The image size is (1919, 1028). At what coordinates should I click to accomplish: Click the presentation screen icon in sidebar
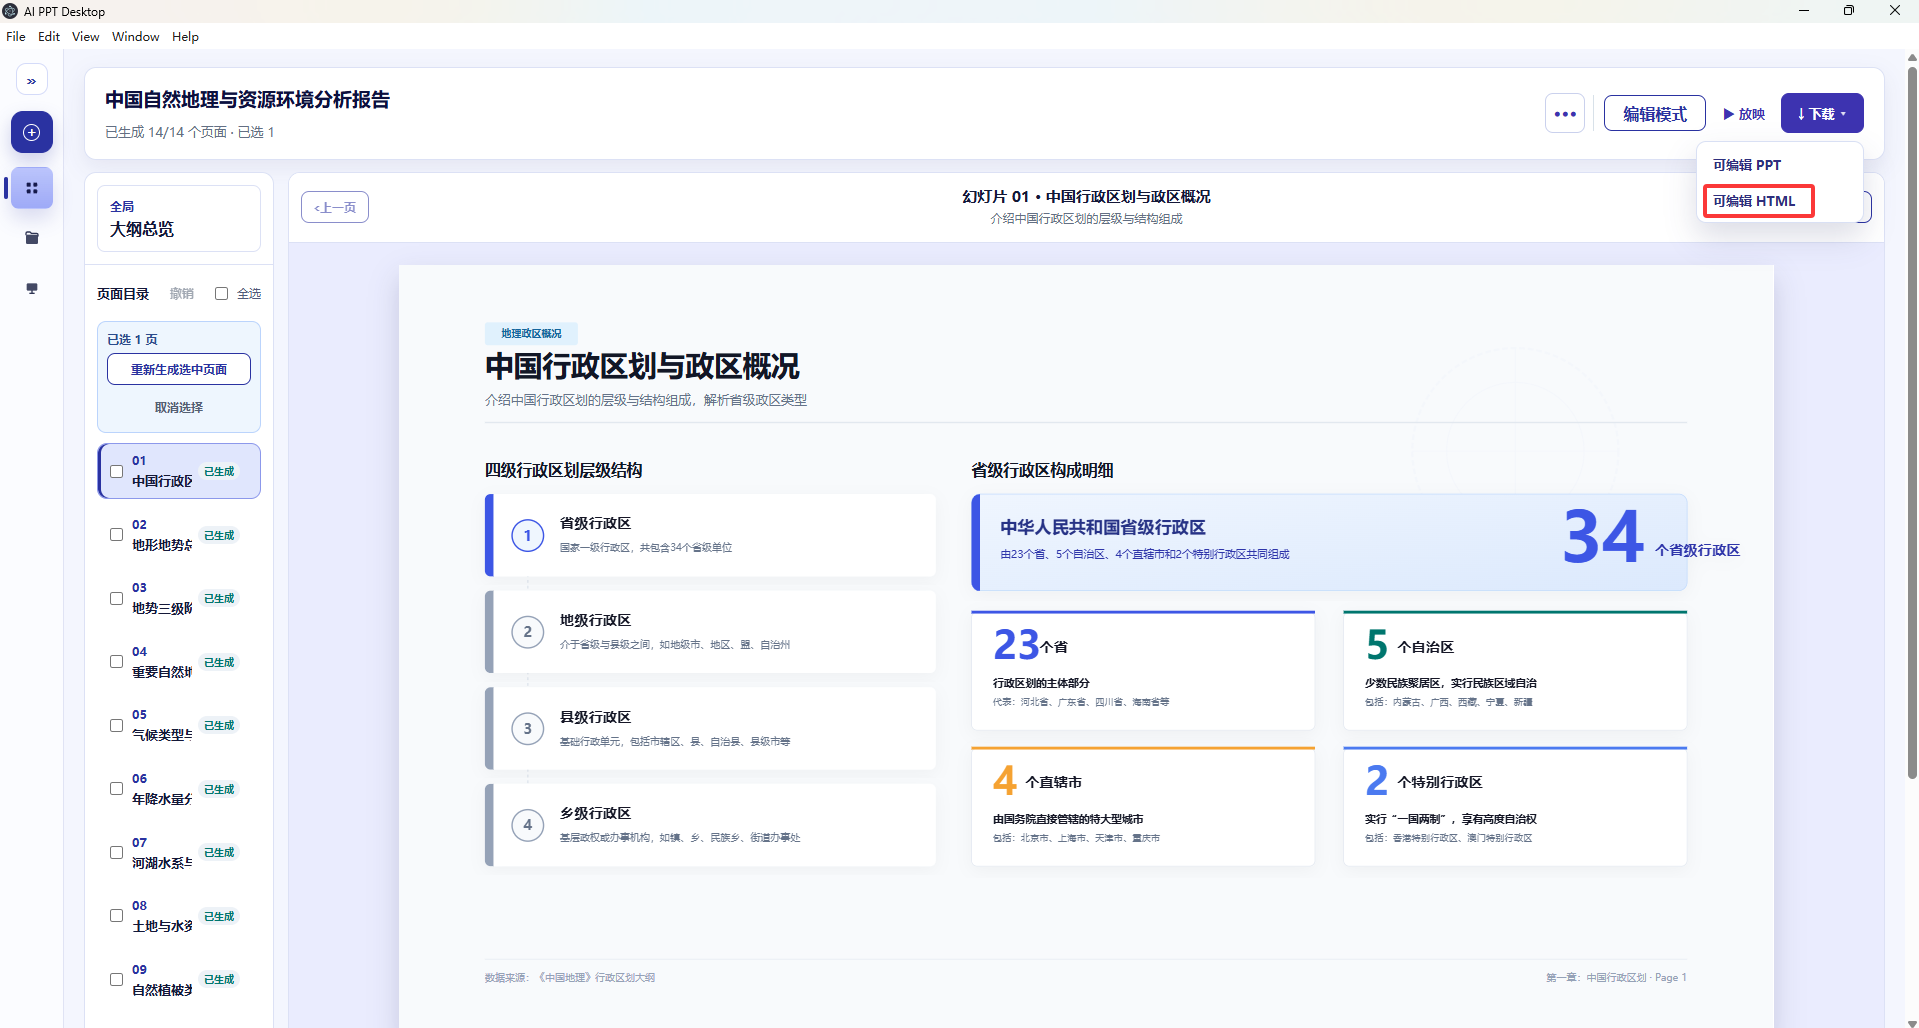[x=32, y=288]
